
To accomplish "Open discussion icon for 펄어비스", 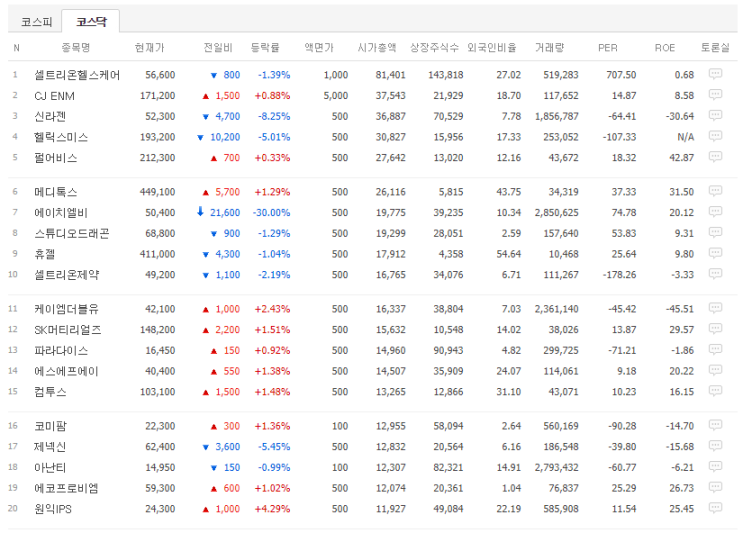I will (715, 157).
